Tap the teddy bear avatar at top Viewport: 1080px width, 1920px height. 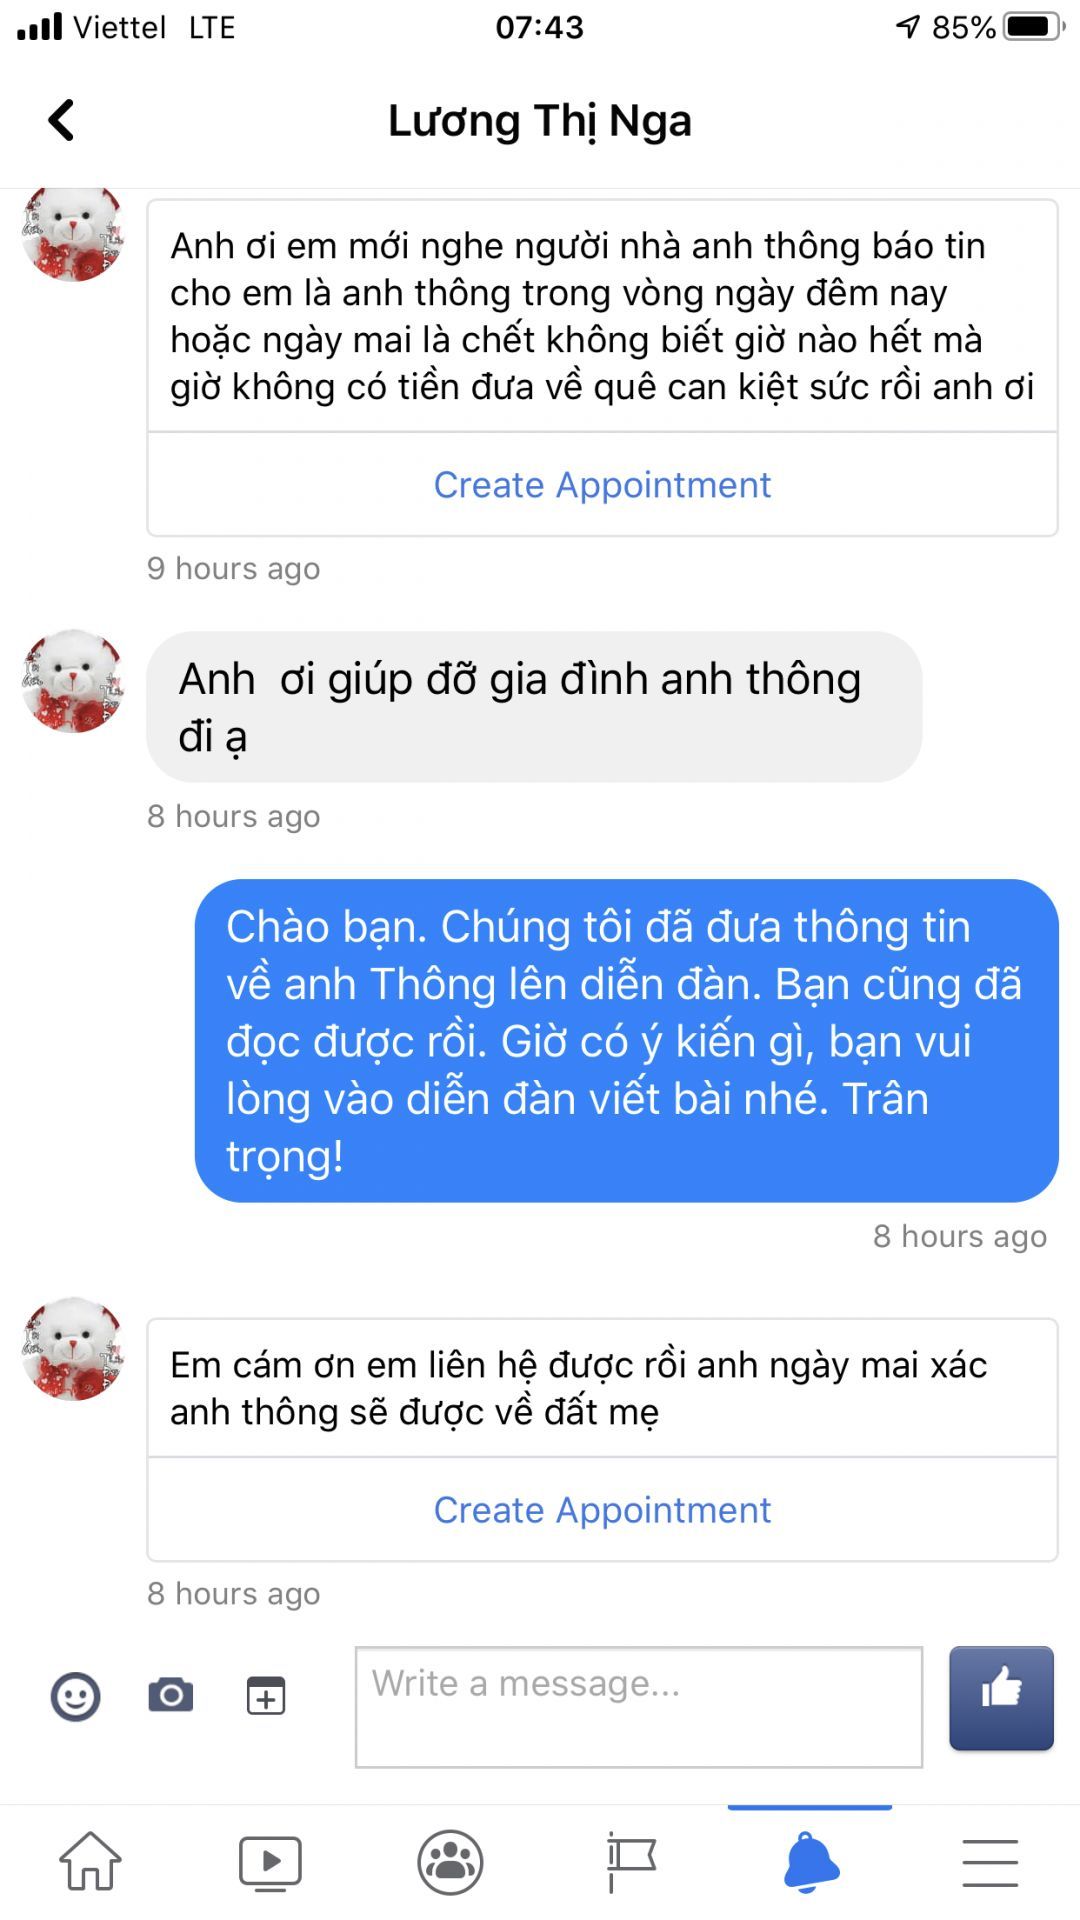[73, 235]
